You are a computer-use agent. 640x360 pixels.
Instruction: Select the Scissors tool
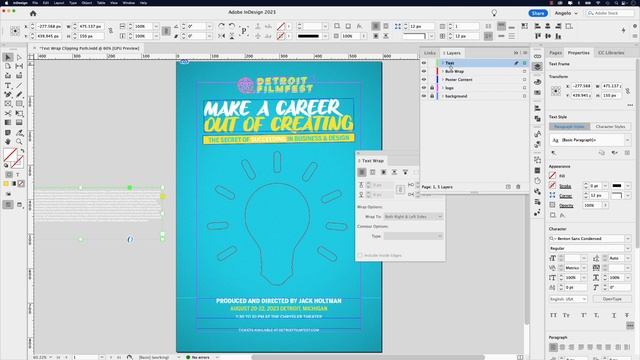pos(8,113)
